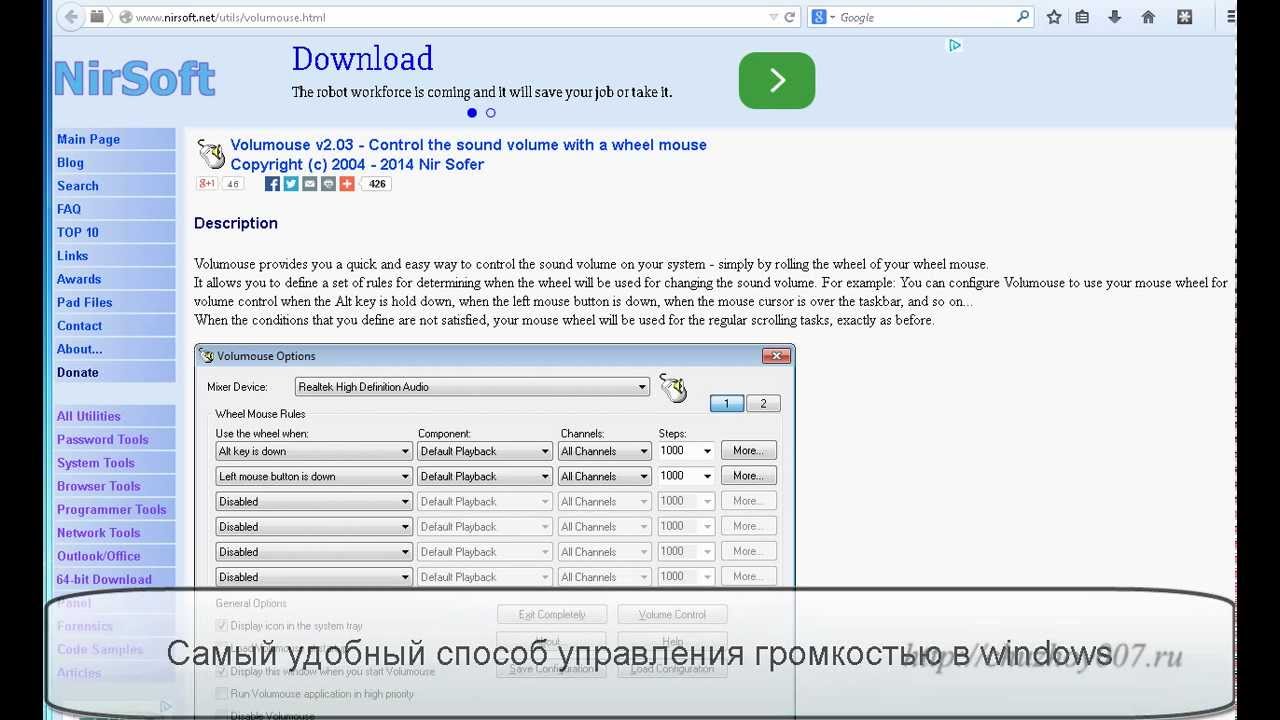Screen dimensions: 1280x720
Task: Click the Volumouse mouse icon beside title
Action: click(211, 154)
